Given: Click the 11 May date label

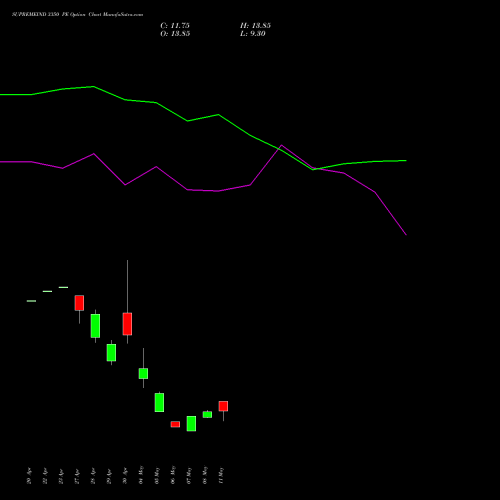Looking at the screenshot, I should 221,475.
